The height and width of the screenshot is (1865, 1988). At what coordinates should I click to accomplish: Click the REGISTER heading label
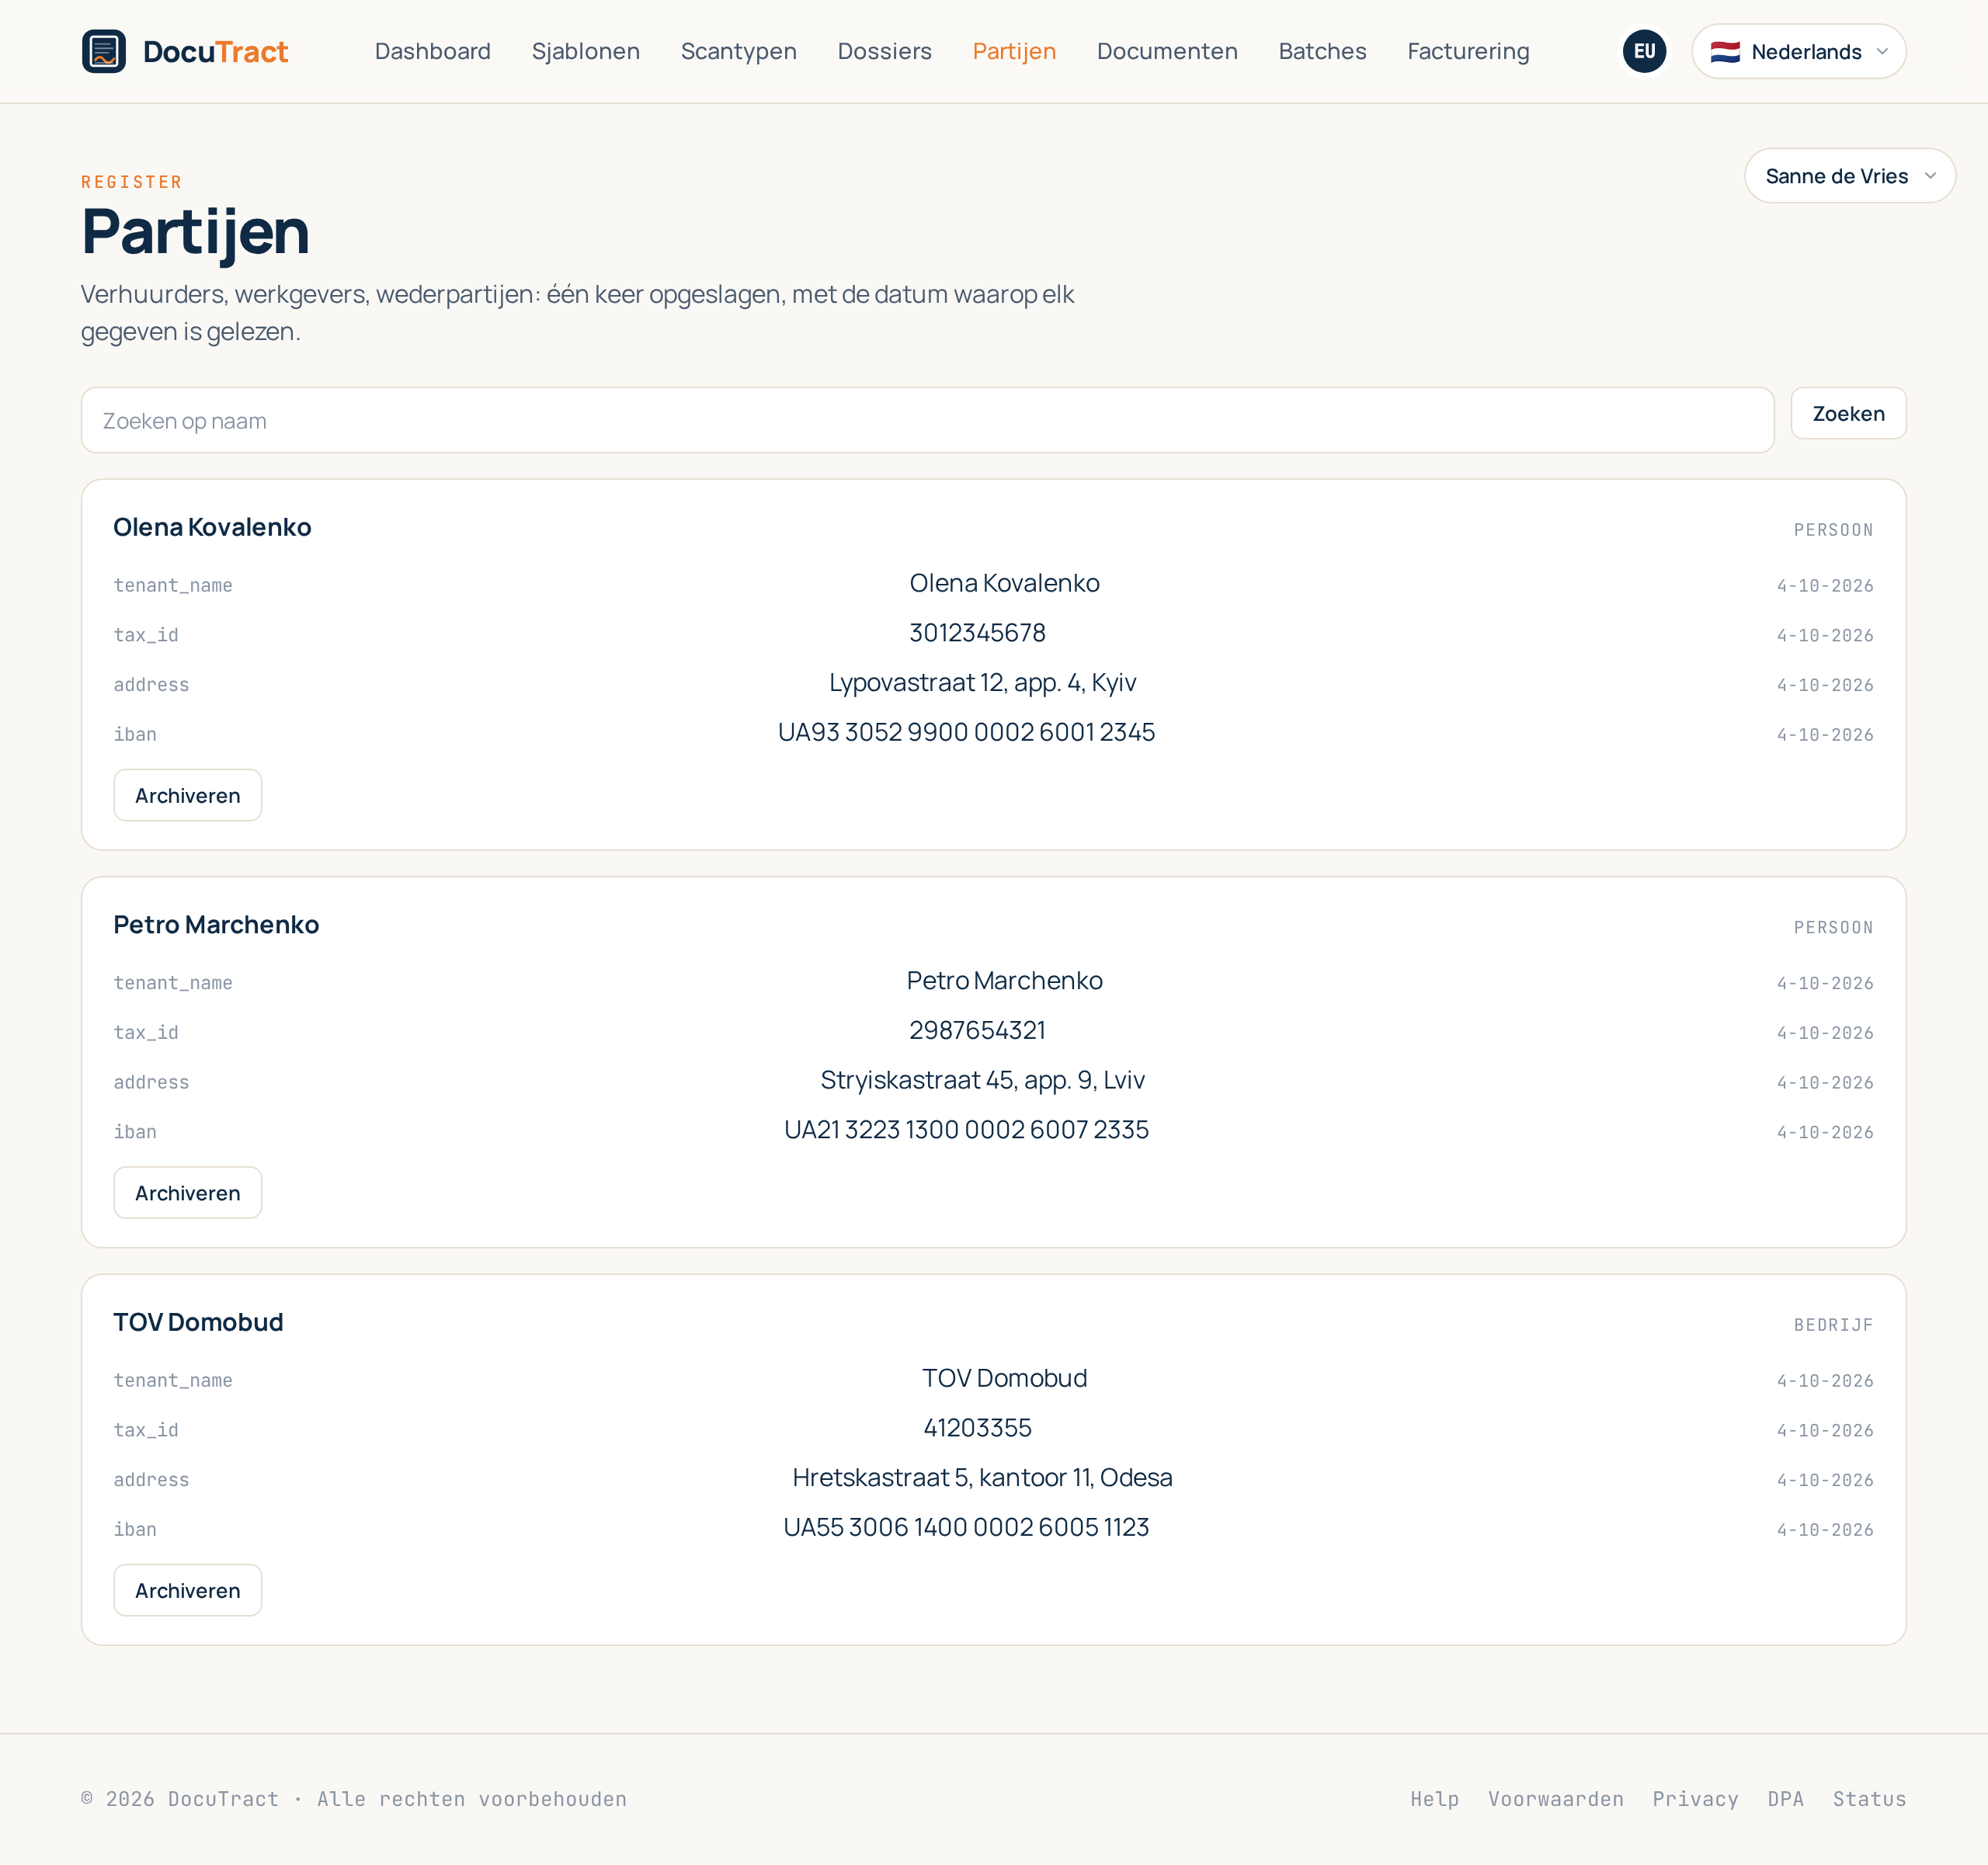[x=132, y=182]
